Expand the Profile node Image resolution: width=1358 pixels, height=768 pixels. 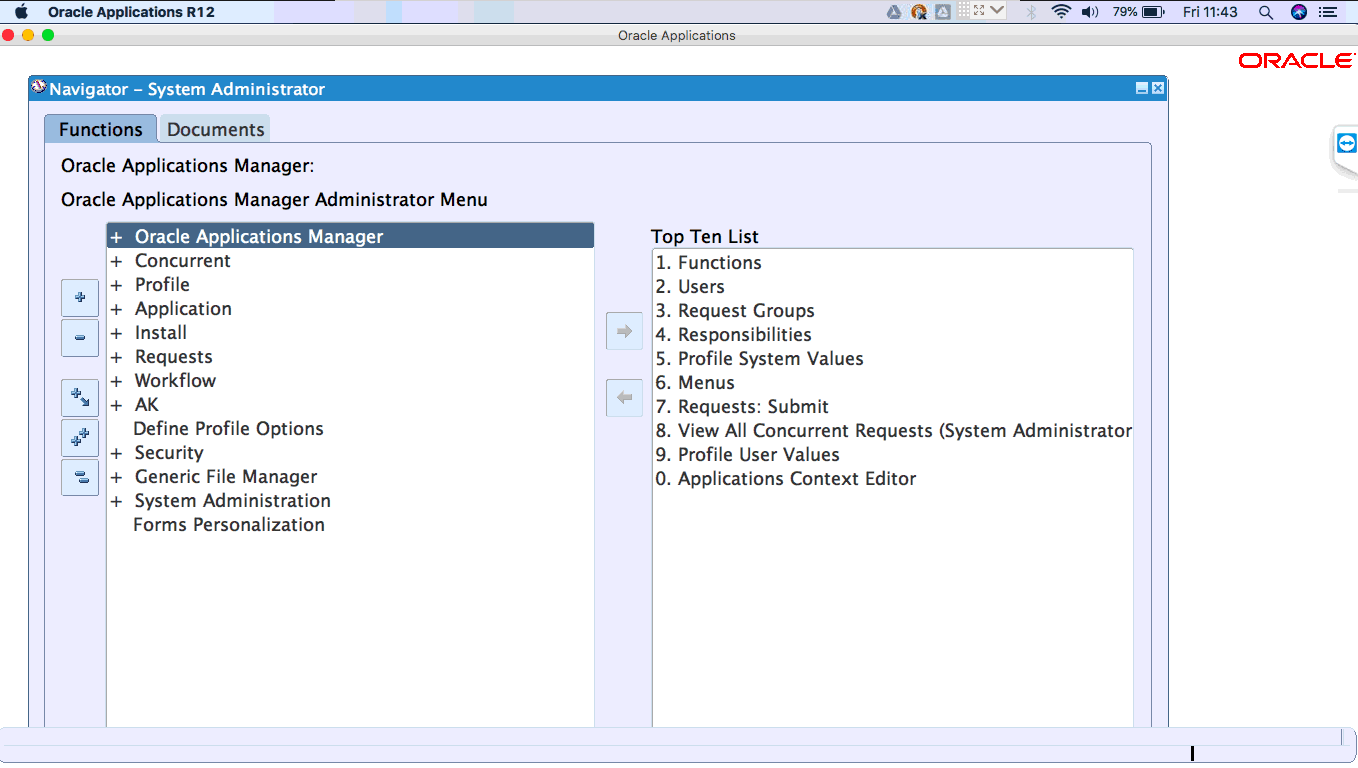[116, 285]
